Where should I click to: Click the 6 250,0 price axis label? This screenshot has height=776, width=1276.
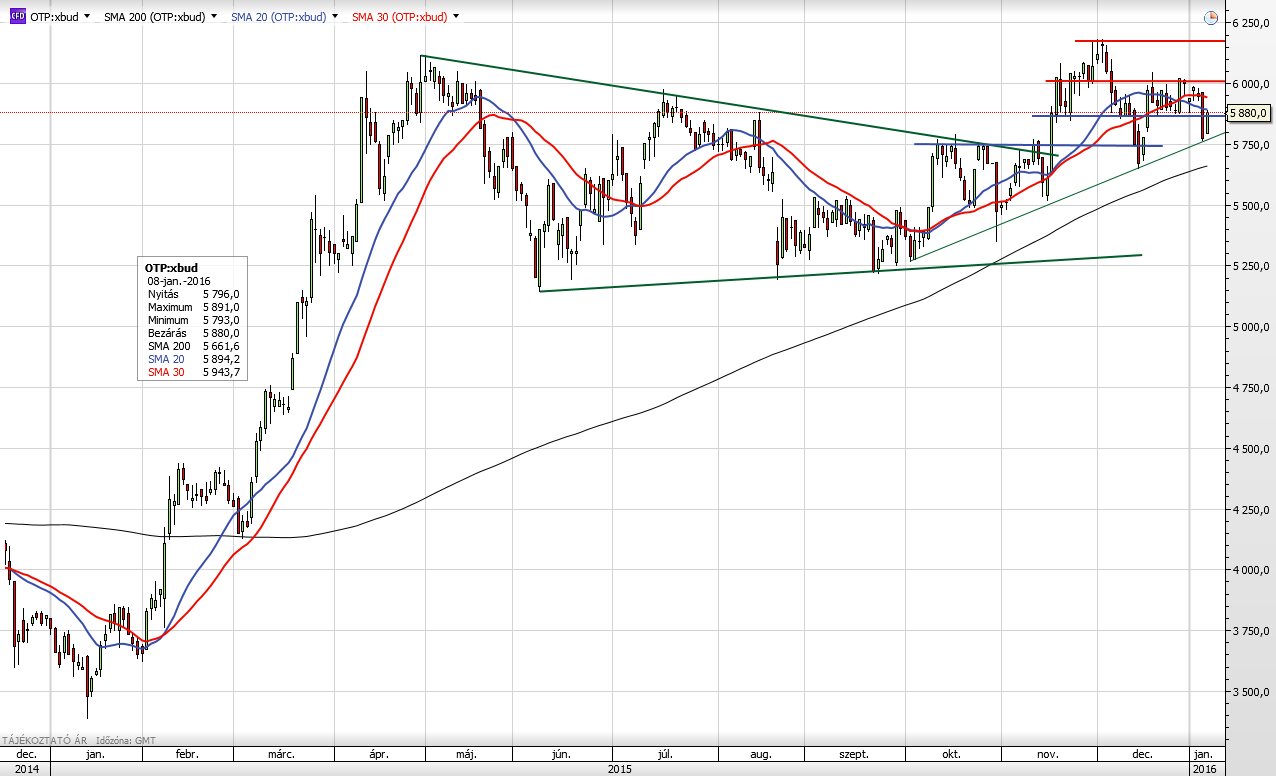tap(1251, 23)
